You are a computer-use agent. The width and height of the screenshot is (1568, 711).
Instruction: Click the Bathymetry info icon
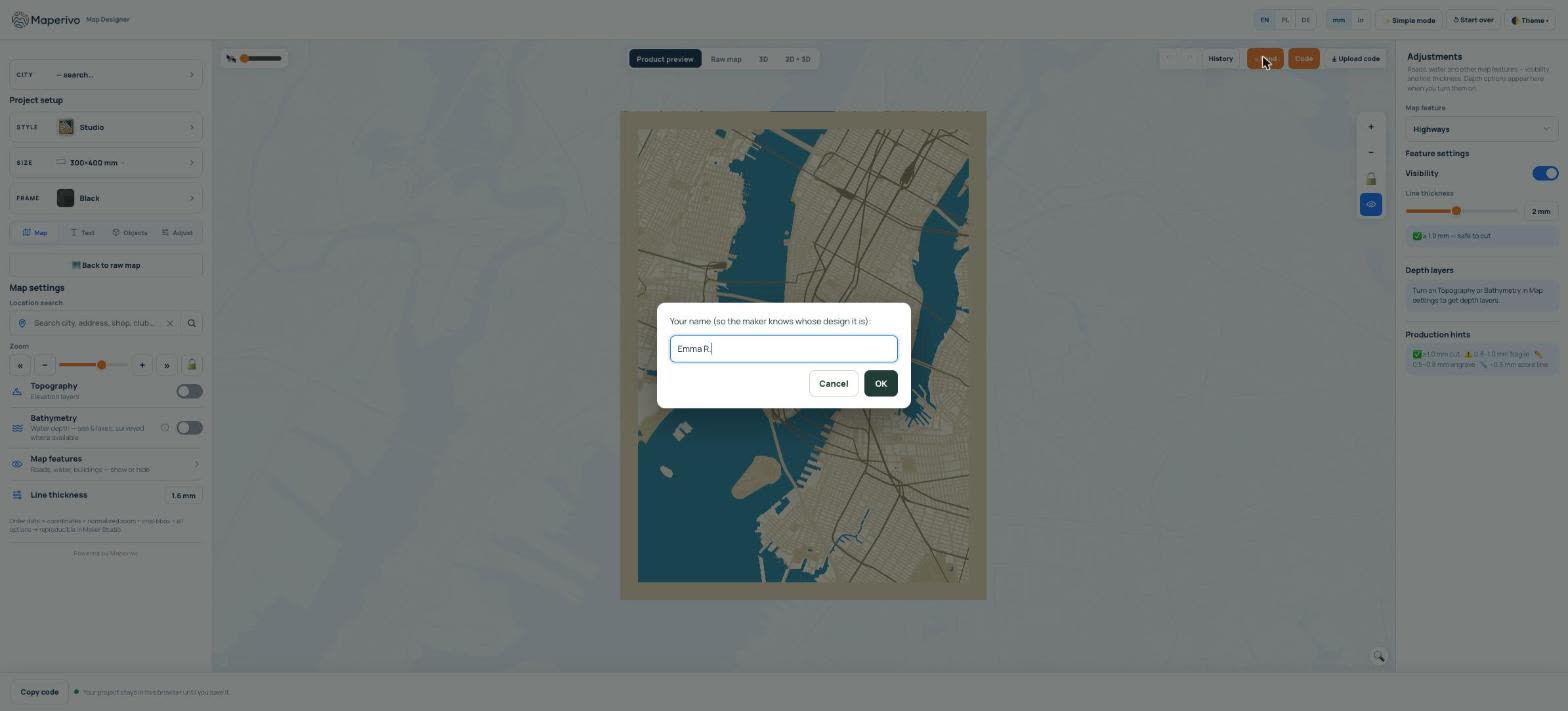(165, 428)
